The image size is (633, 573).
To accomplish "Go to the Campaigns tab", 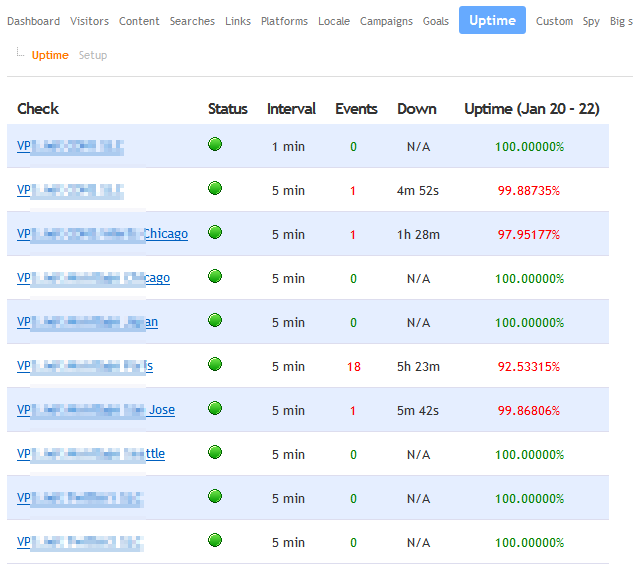I will pyautogui.click(x=386, y=21).
